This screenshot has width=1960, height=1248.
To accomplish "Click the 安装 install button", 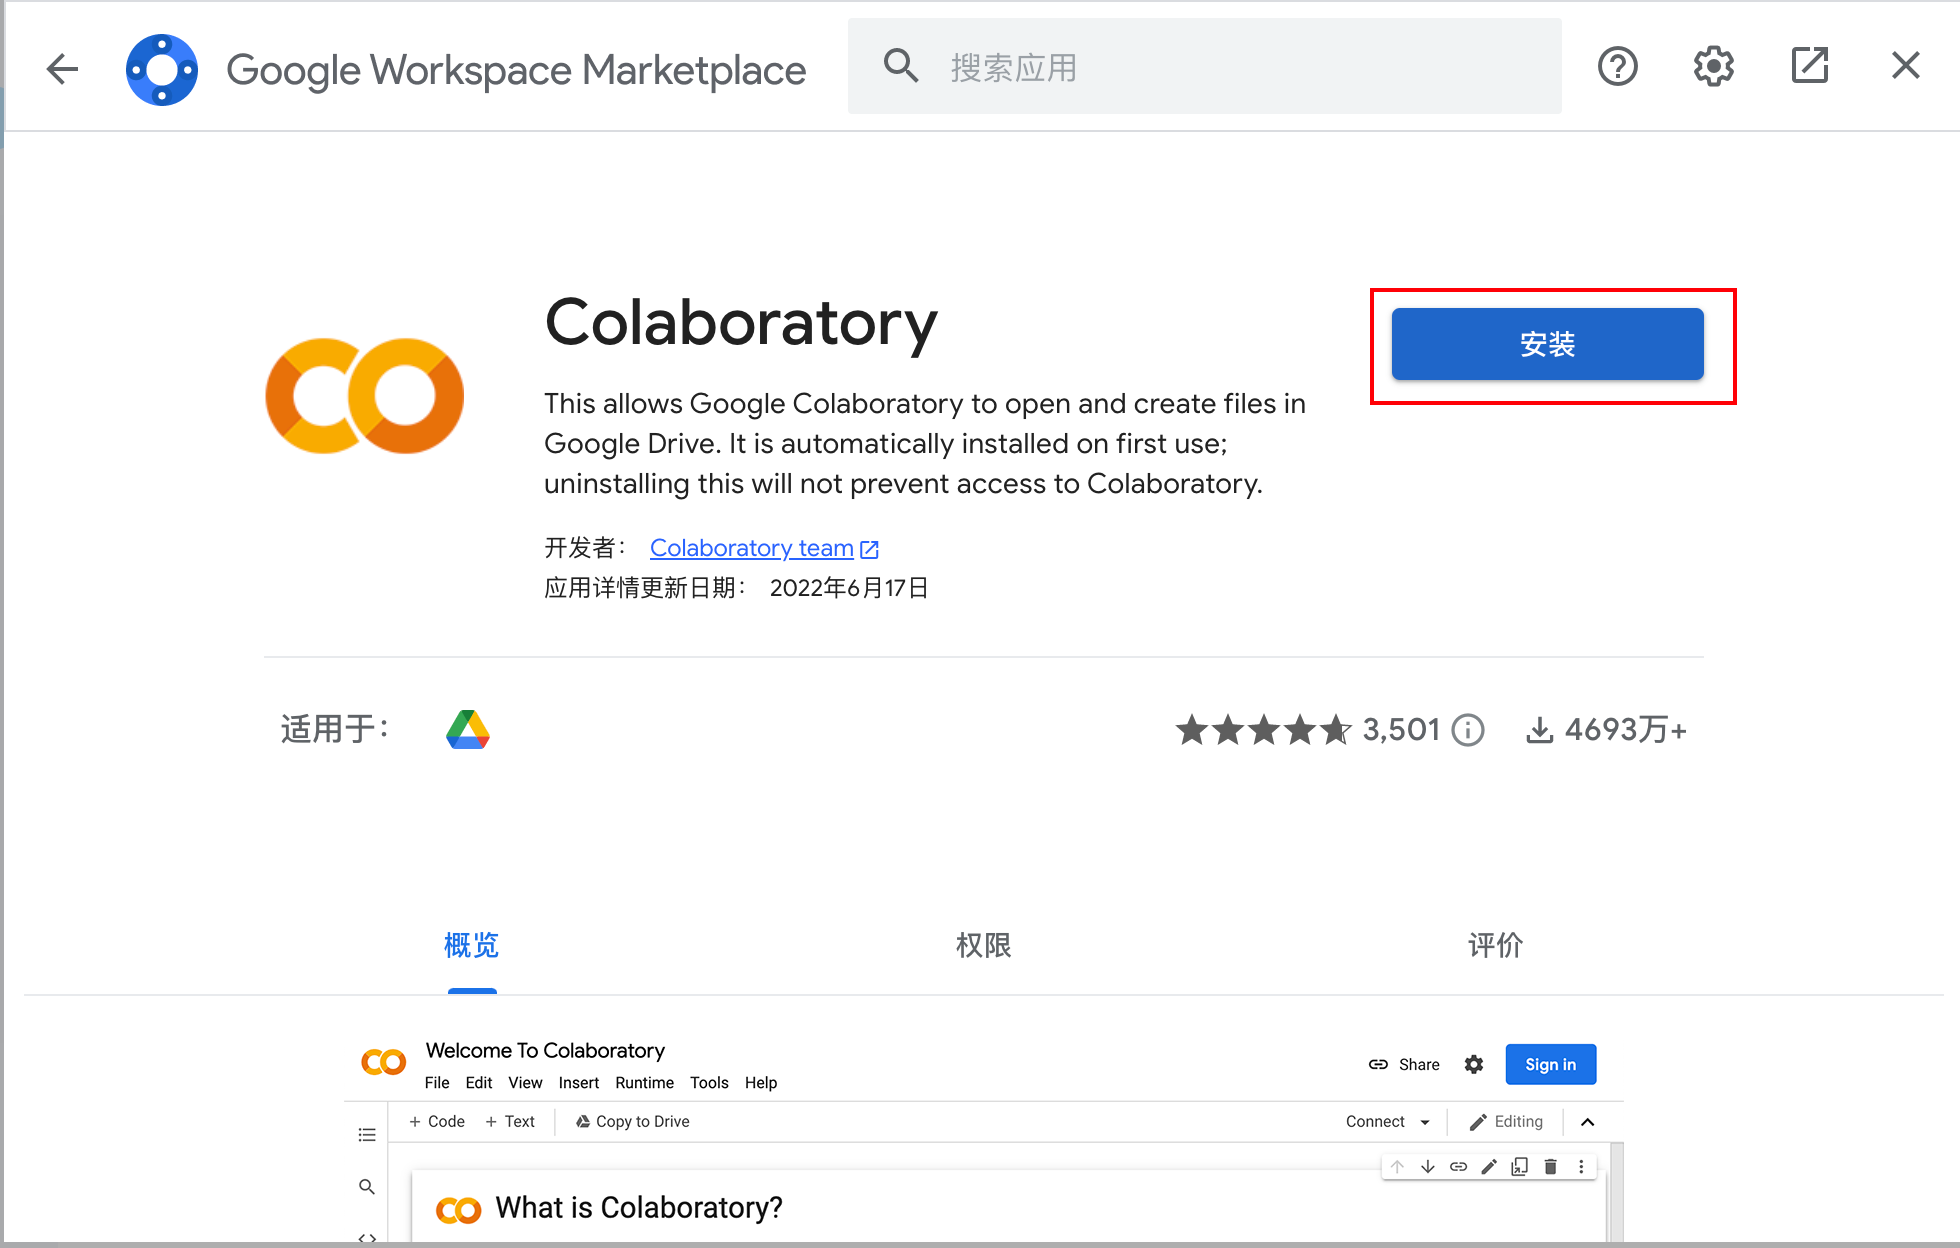I will point(1546,343).
